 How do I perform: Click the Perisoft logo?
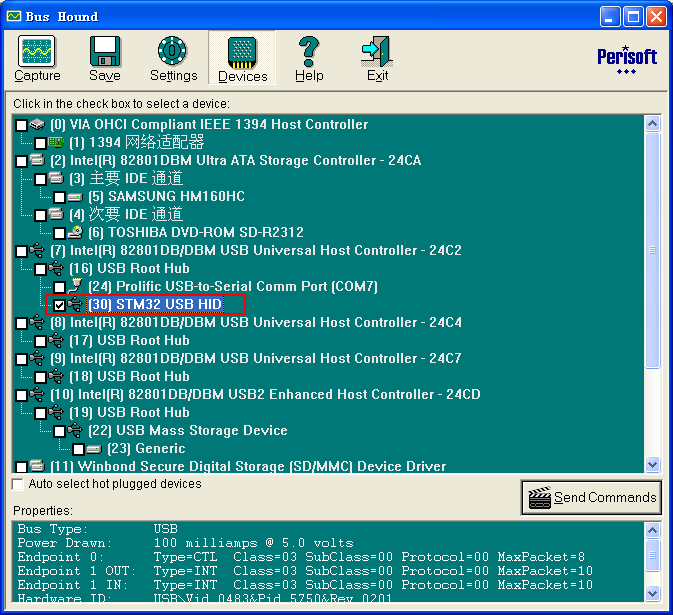(x=627, y=60)
